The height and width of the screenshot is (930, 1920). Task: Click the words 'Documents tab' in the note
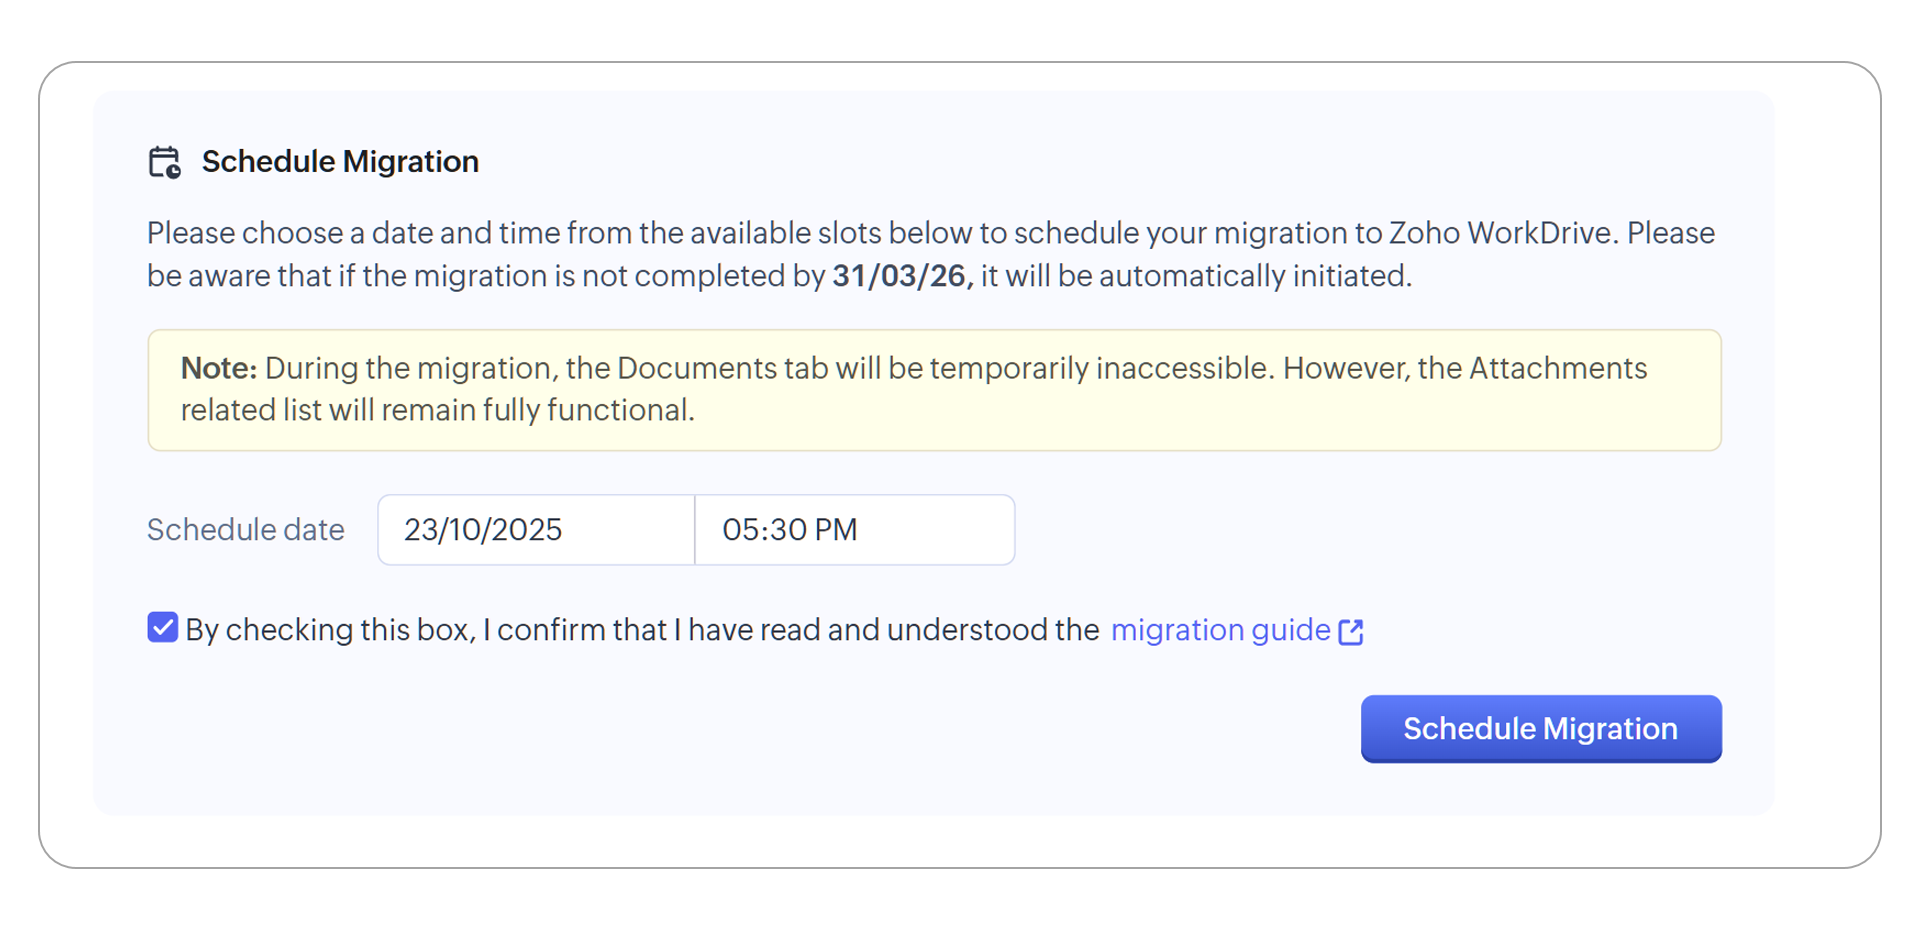coord(723,368)
